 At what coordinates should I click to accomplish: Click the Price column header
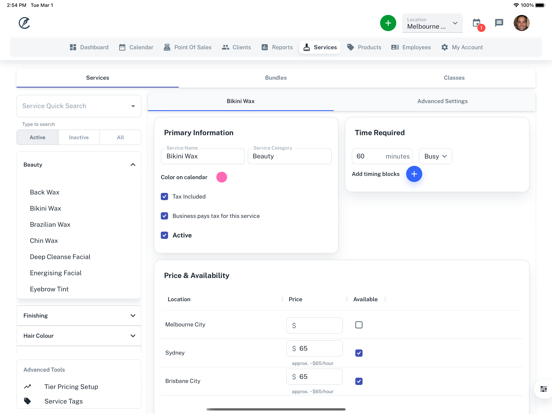[295, 299]
